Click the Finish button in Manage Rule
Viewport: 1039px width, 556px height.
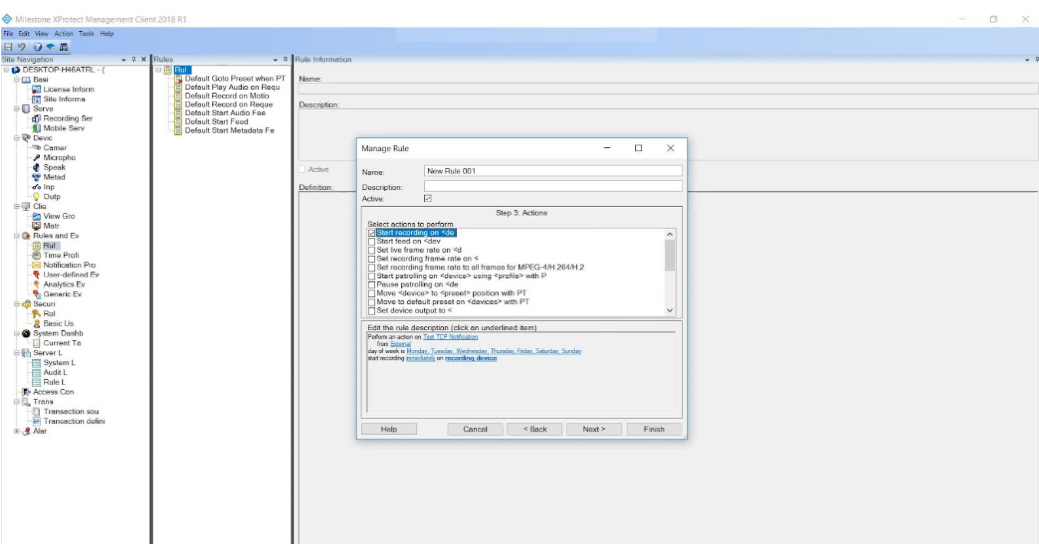point(654,429)
